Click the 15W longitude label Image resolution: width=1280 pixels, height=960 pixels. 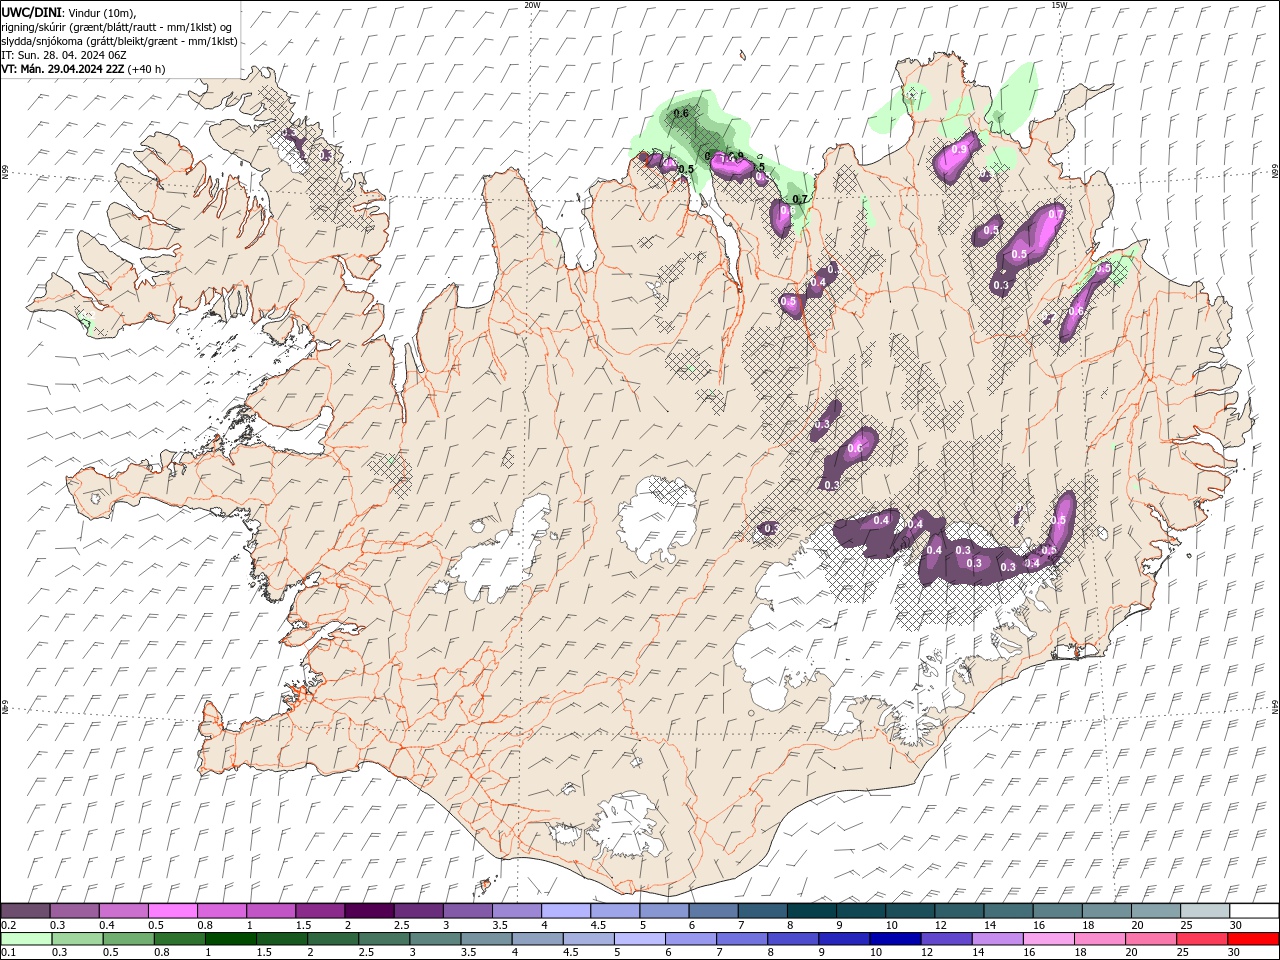pos(1059,5)
